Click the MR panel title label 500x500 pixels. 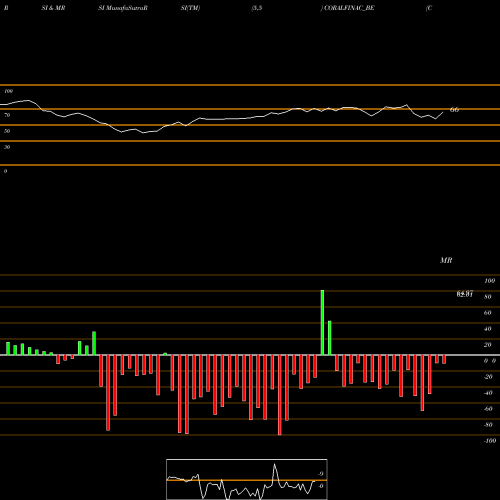click(446, 260)
